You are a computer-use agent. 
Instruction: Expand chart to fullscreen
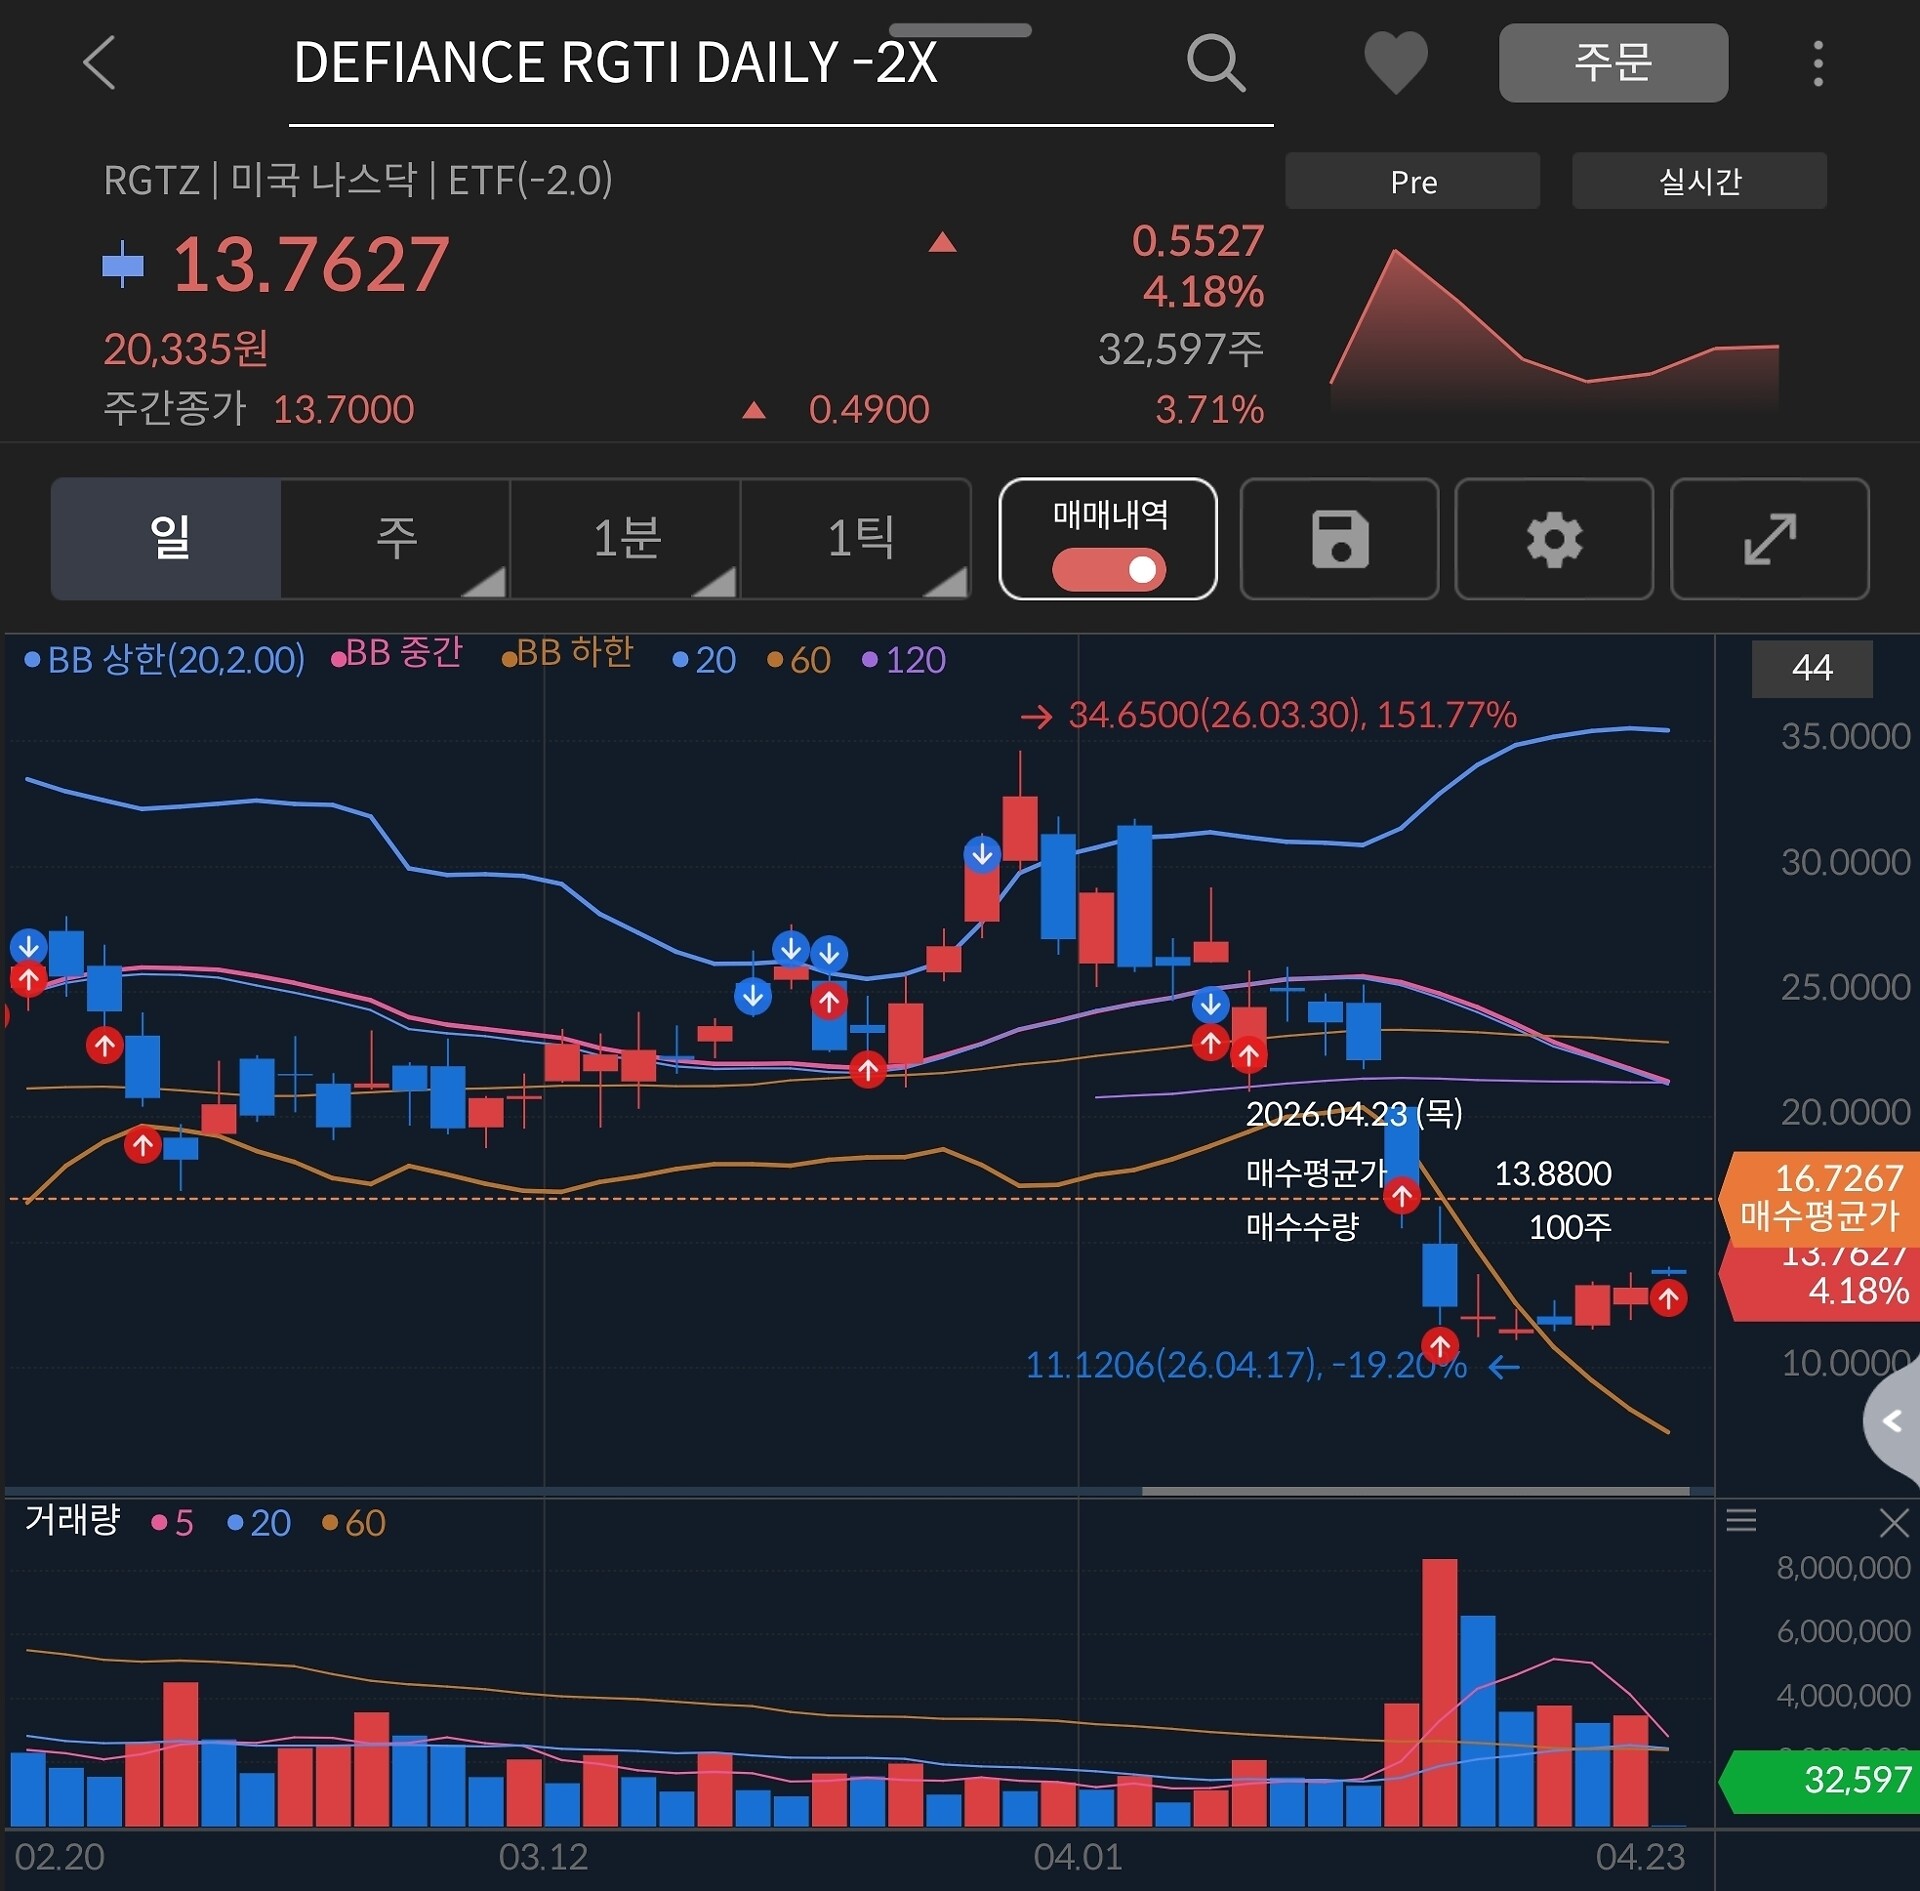coord(1769,538)
